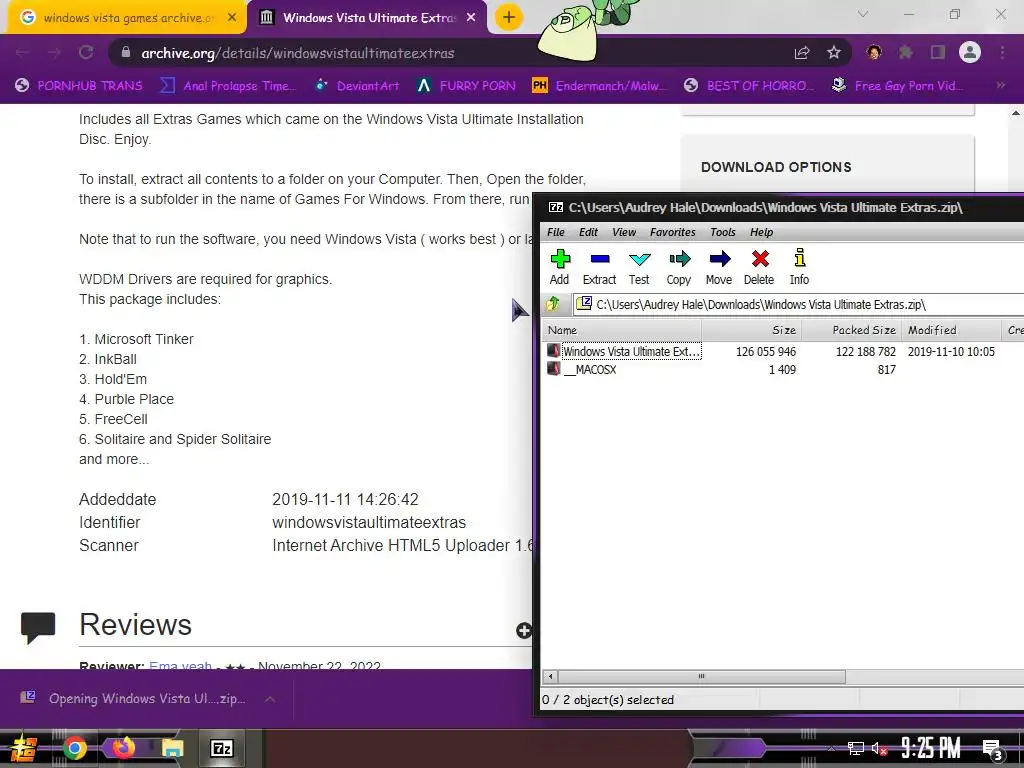Screen dimensions: 1024x768
Task: Open the BEST OF HORRO... bookmark
Action: click(x=749, y=85)
